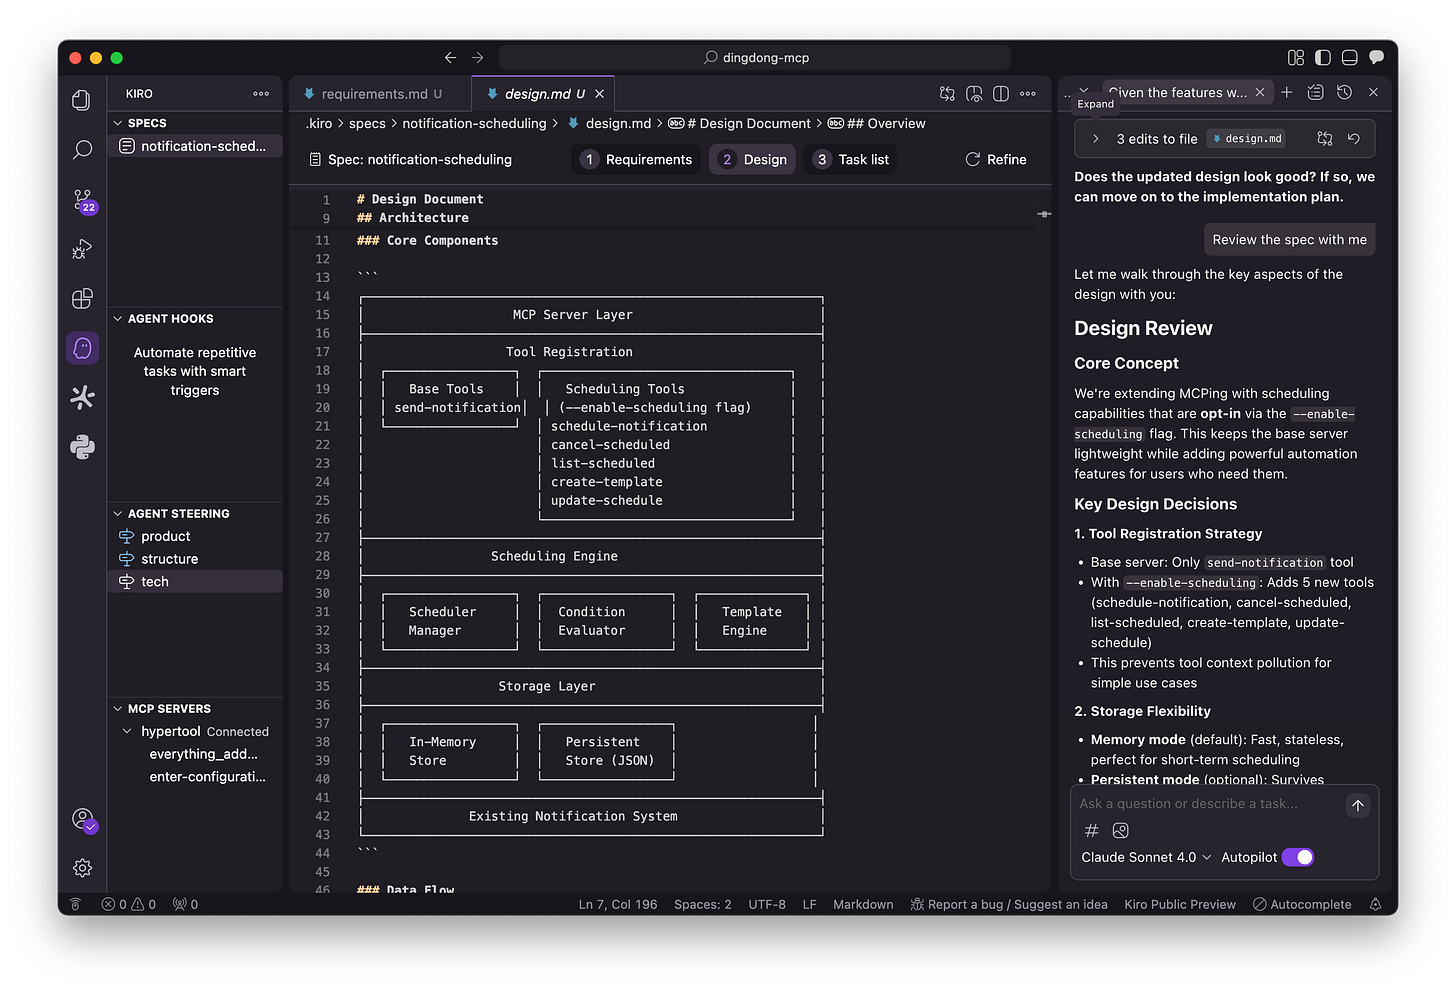Open notifications bell in status bar

1376,904
